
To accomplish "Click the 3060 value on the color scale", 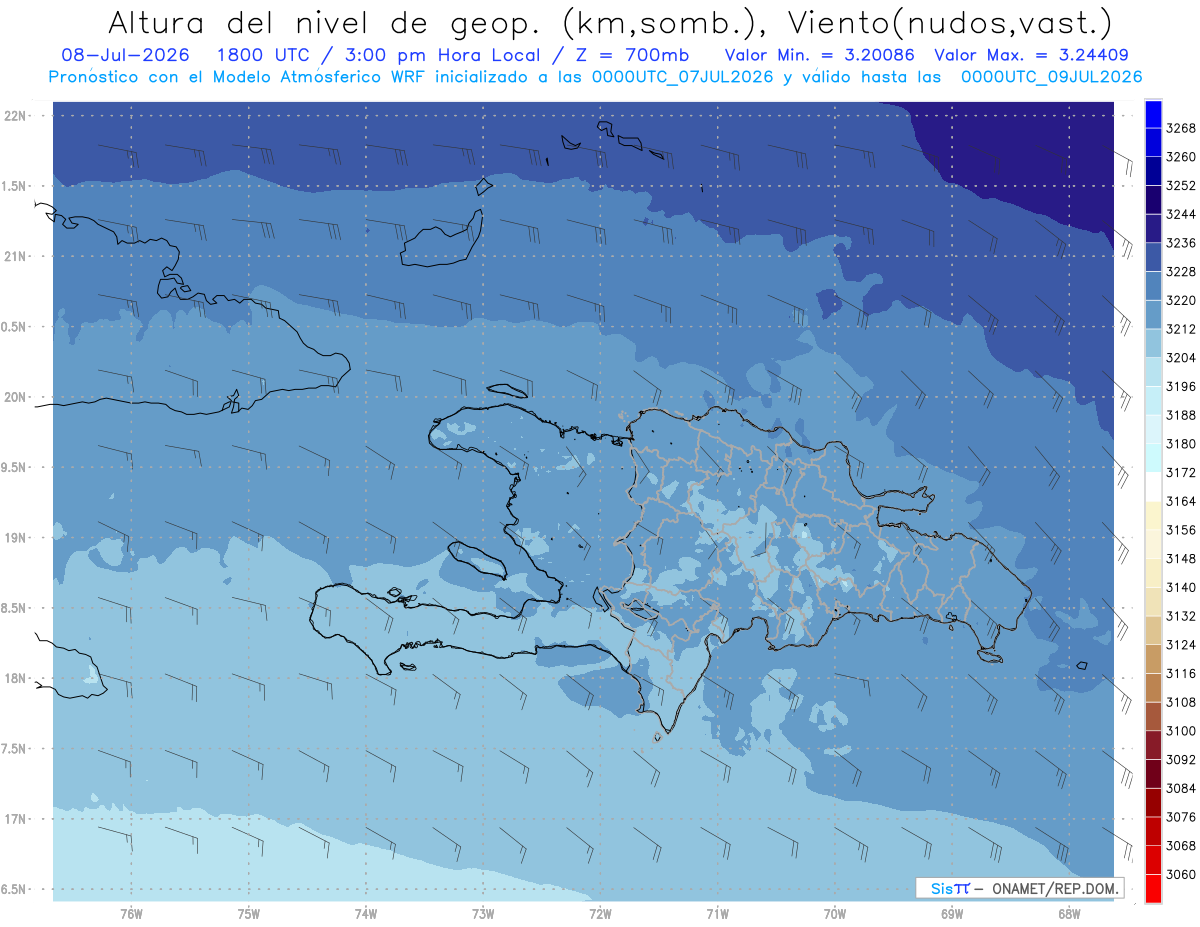I will click(x=1181, y=875).
